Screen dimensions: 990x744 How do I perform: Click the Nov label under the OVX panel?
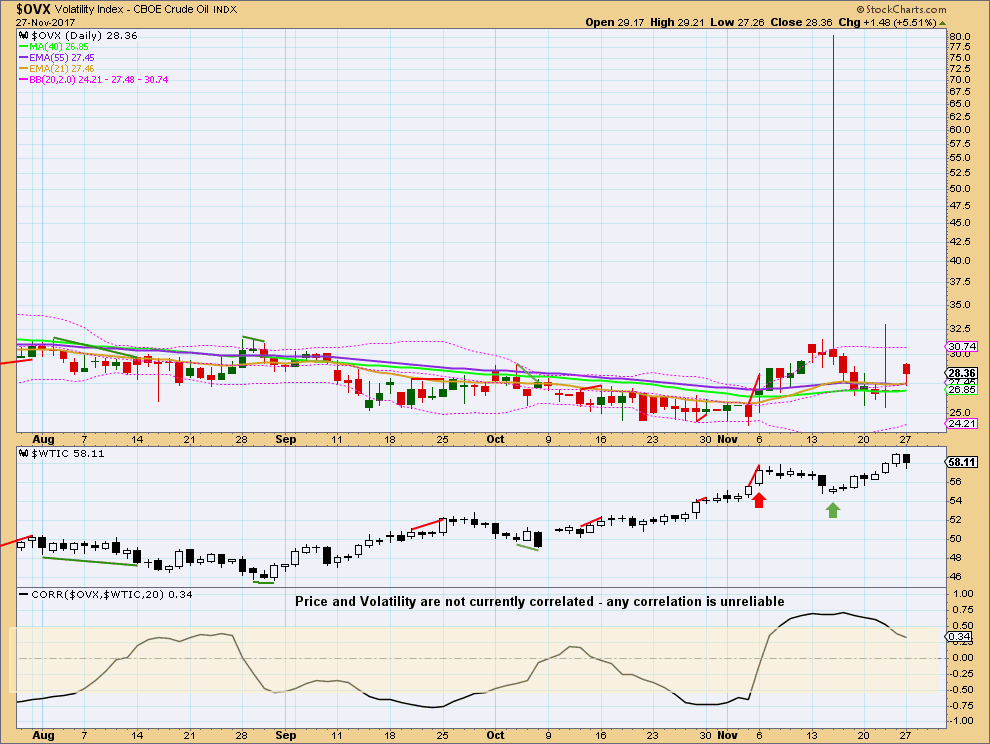727,440
